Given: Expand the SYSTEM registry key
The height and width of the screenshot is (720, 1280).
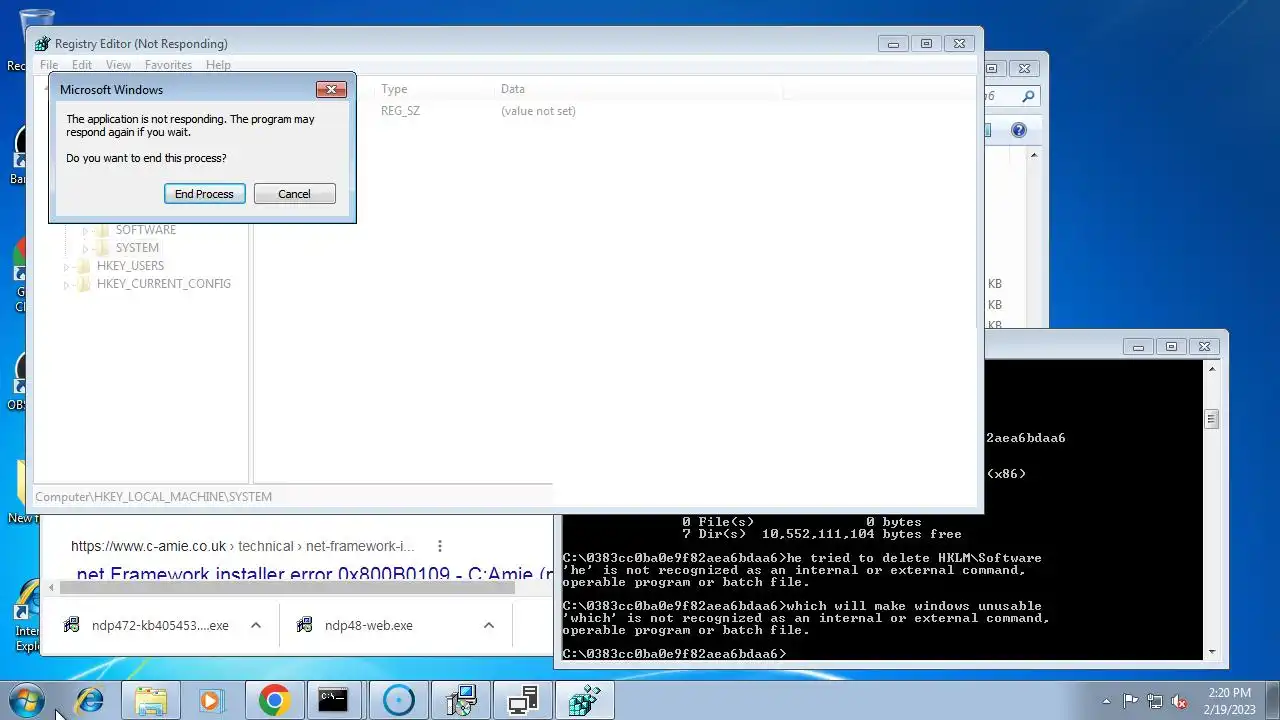Looking at the screenshot, I should pyautogui.click(x=85, y=248).
